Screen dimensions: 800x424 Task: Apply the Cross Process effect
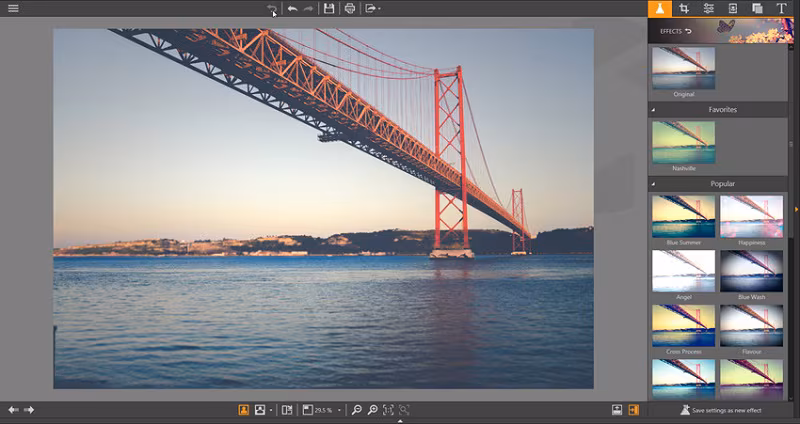click(683, 326)
